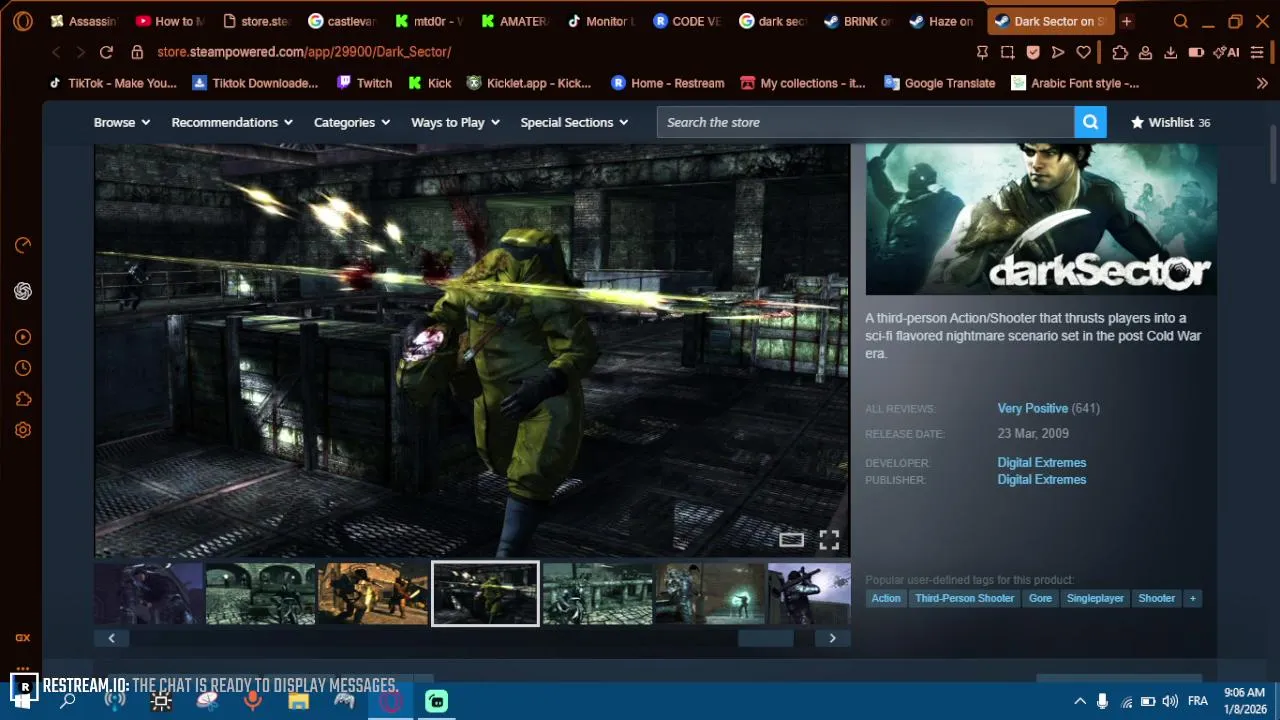Open the sidebar player icon
Screen dimensions: 1280x720
click(x=23, y=337)
